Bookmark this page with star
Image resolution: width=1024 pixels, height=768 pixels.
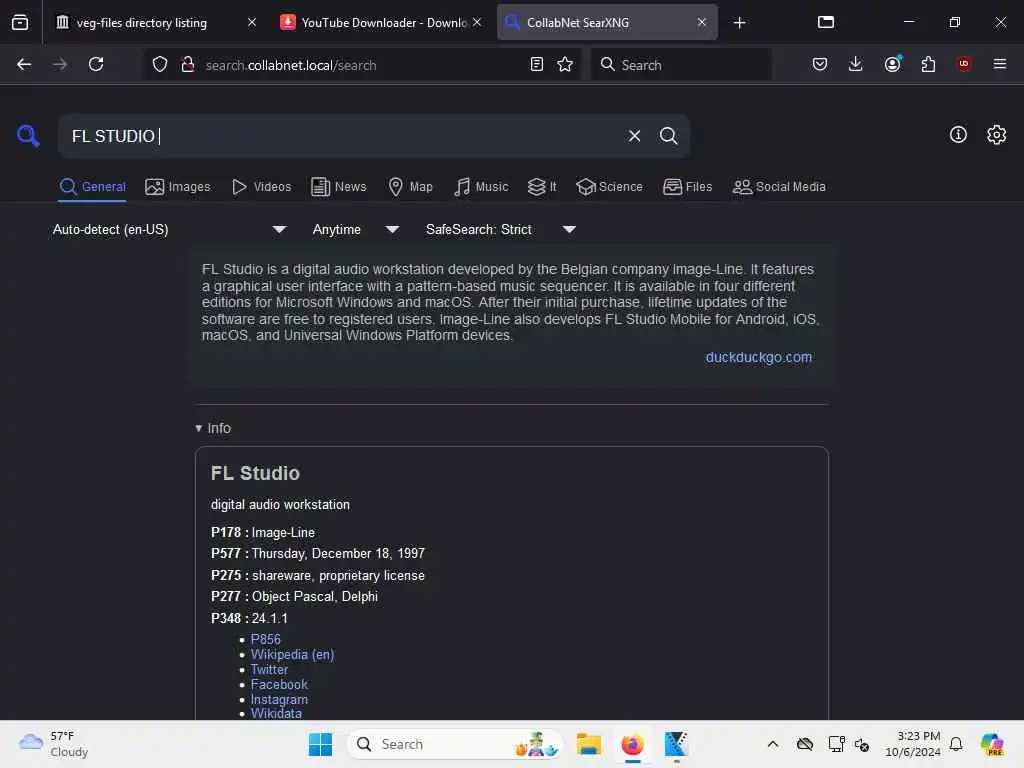pyautogui.click(x=565, y=64)
